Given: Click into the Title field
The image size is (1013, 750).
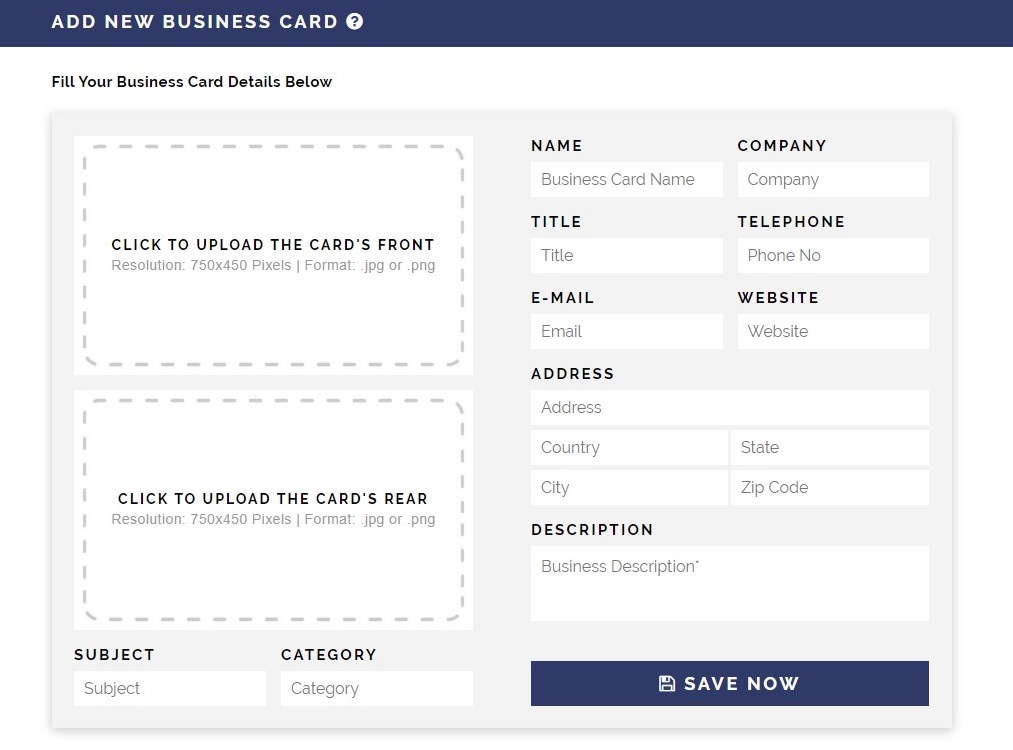Looking at the screenshot, I should [627, 256].
